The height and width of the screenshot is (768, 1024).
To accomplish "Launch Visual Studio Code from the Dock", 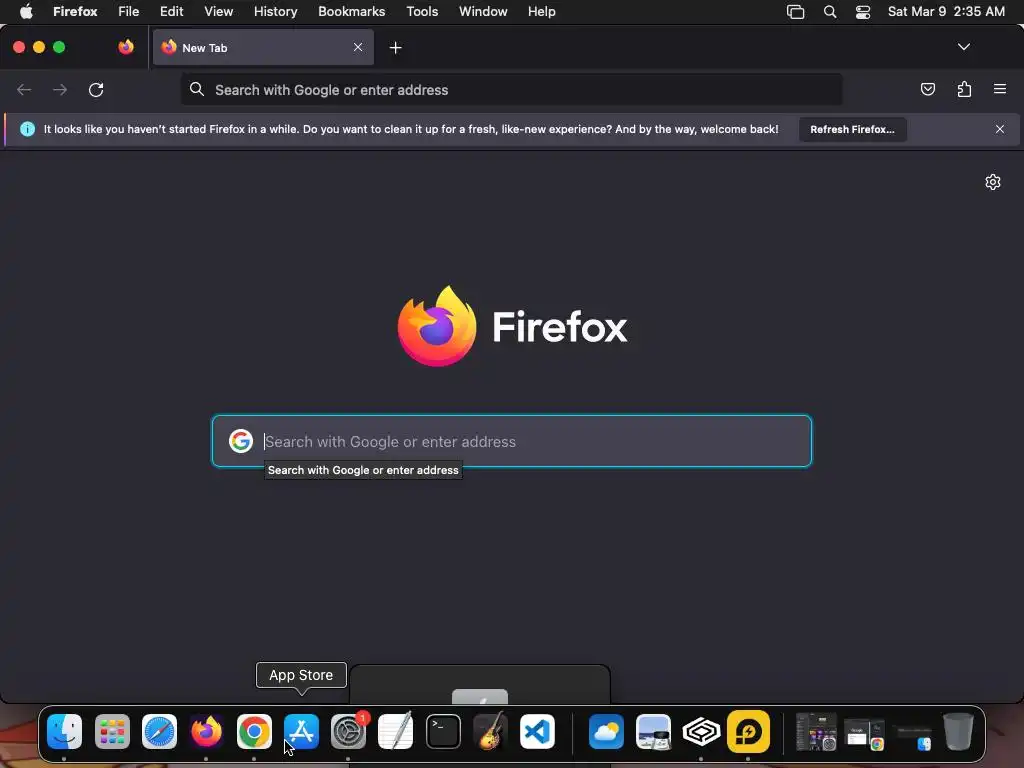I will pyautogui.click(x=537, y=731).
